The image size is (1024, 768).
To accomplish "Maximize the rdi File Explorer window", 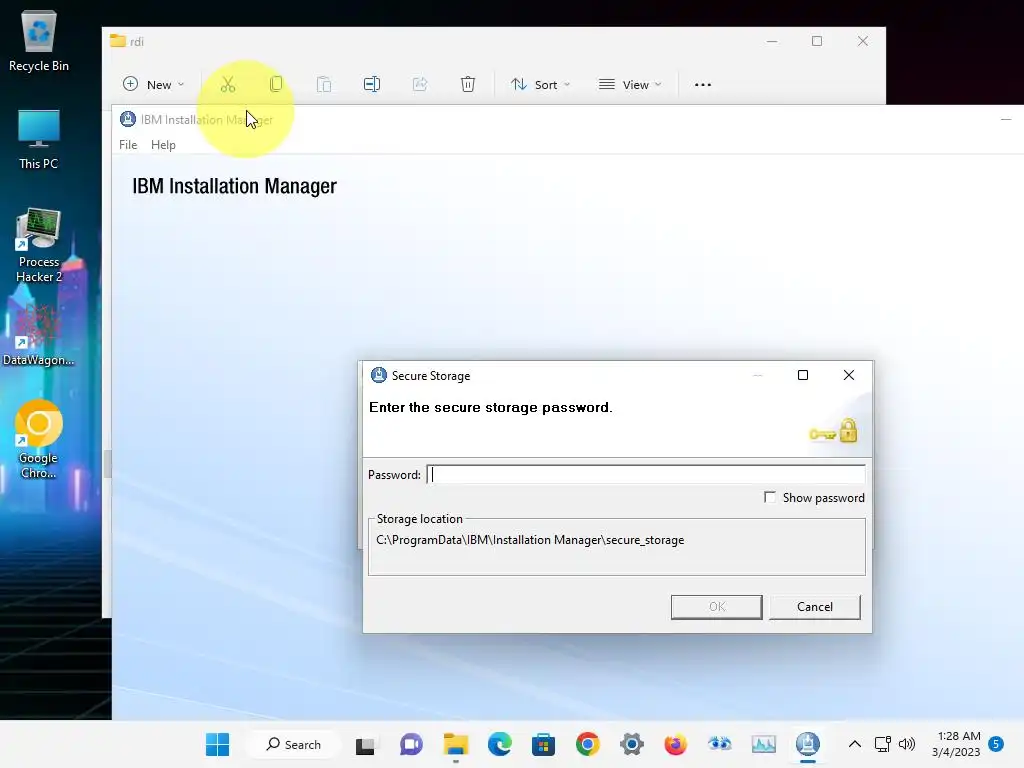I will coord(817,41).
